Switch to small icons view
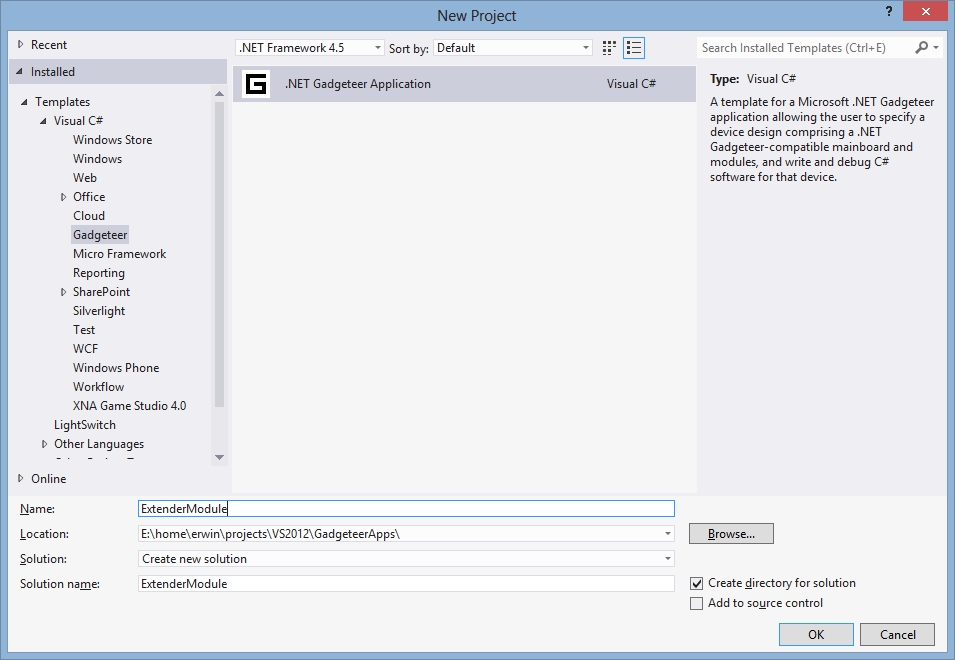Screen dimensions: 955x660 609,48
